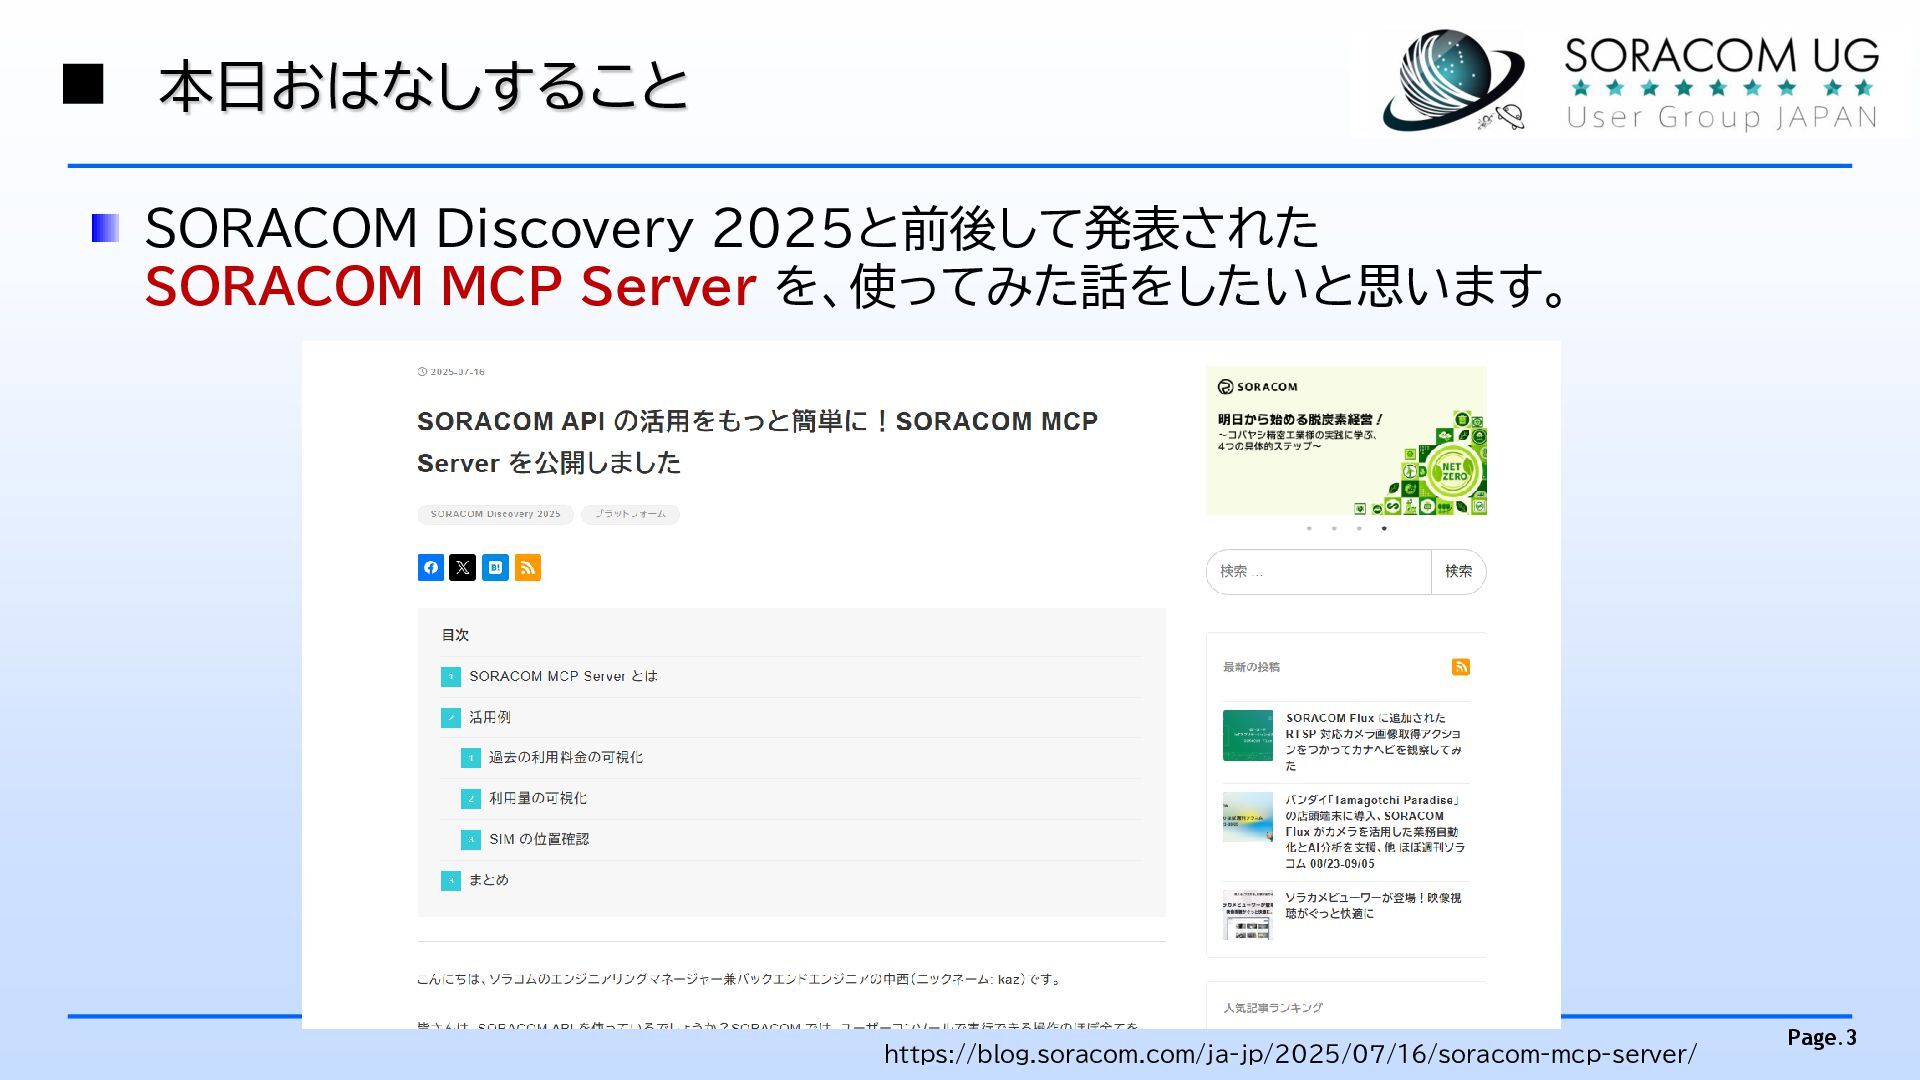The width and height of the screenshot is (1920, 1080).
Task: Jump to まとめ in table of contents
Action: (488, 880)
